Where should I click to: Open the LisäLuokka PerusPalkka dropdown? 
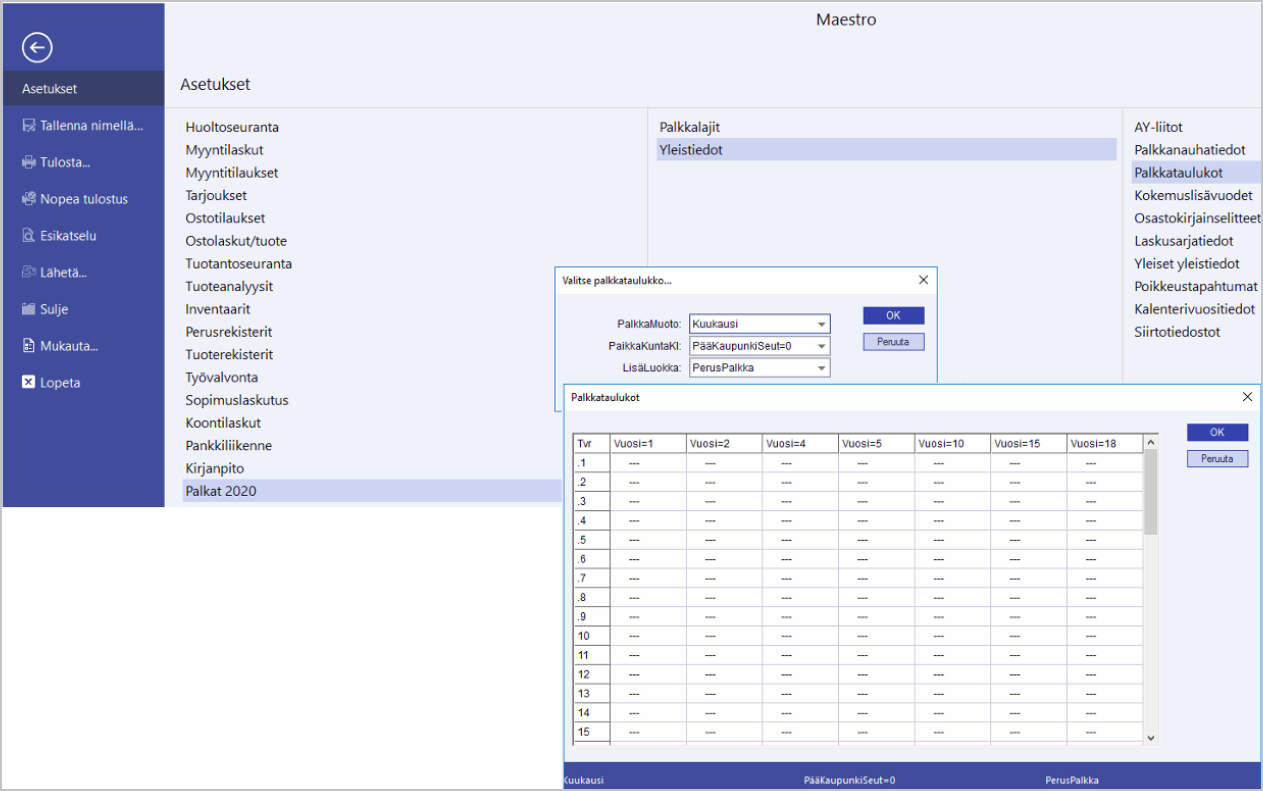[821, 368]
